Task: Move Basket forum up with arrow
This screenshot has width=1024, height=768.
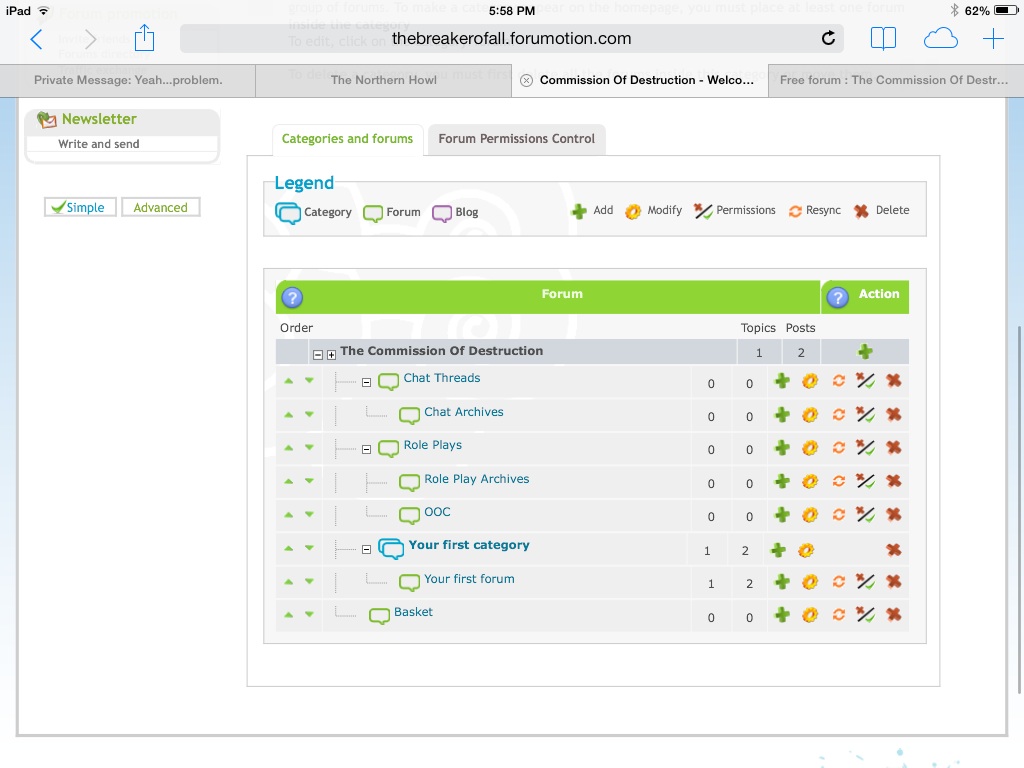Action: (x=289, y=615)
